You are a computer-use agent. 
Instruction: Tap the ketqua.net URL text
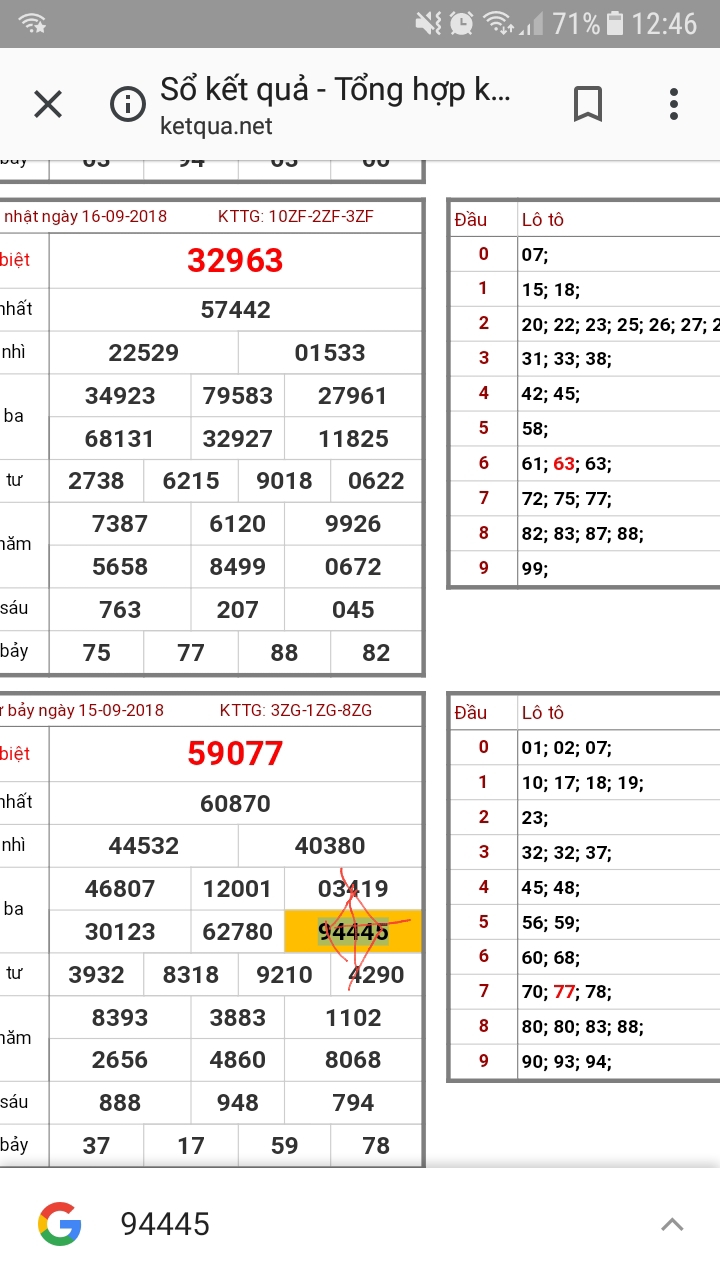pos(216,126)
